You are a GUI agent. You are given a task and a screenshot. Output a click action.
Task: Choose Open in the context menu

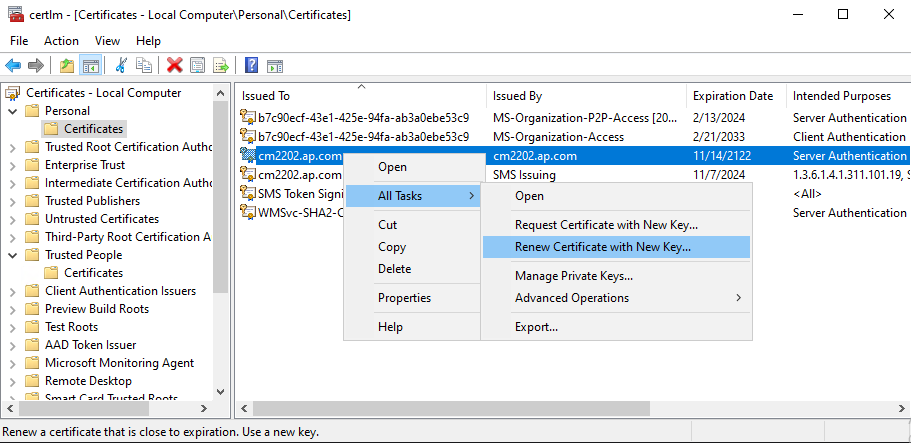412,167
